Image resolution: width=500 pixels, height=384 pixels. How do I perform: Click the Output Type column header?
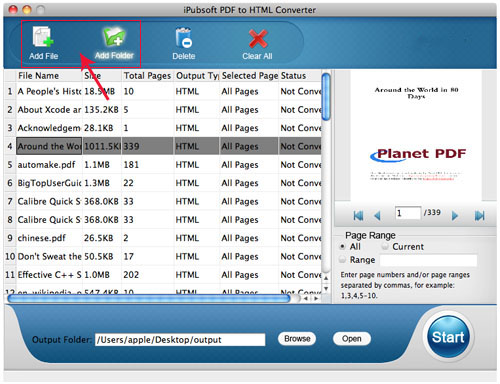coord(197,76)
